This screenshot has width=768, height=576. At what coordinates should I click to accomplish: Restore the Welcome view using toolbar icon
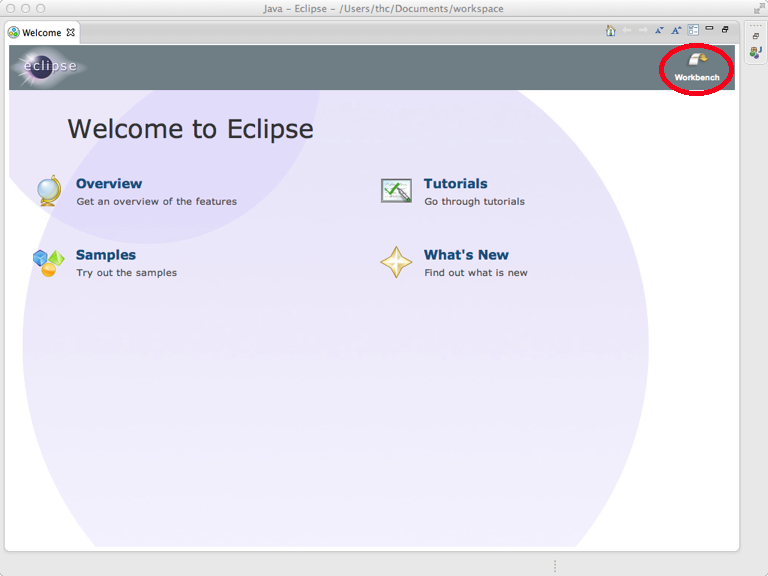point(725,29)
